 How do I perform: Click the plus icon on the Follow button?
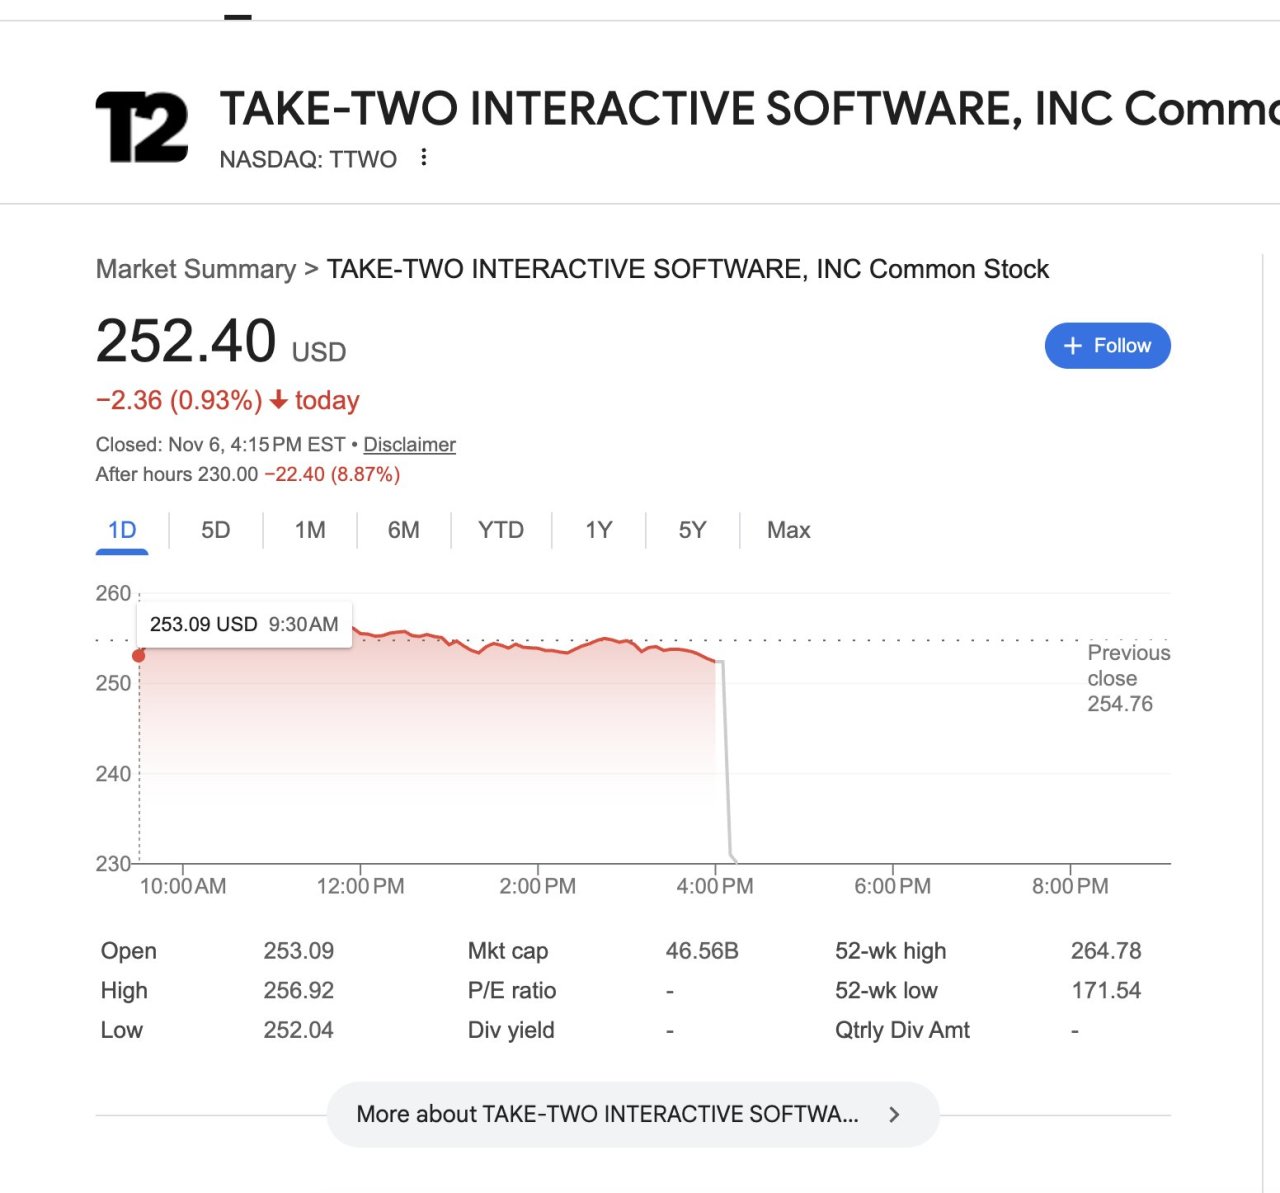[x=1073, y=346]
